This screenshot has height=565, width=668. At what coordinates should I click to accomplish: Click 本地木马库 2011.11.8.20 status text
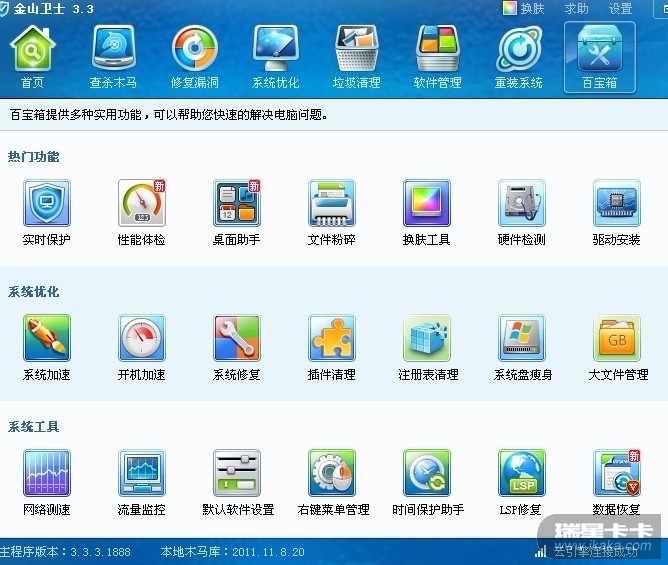(x=233, y=552)
